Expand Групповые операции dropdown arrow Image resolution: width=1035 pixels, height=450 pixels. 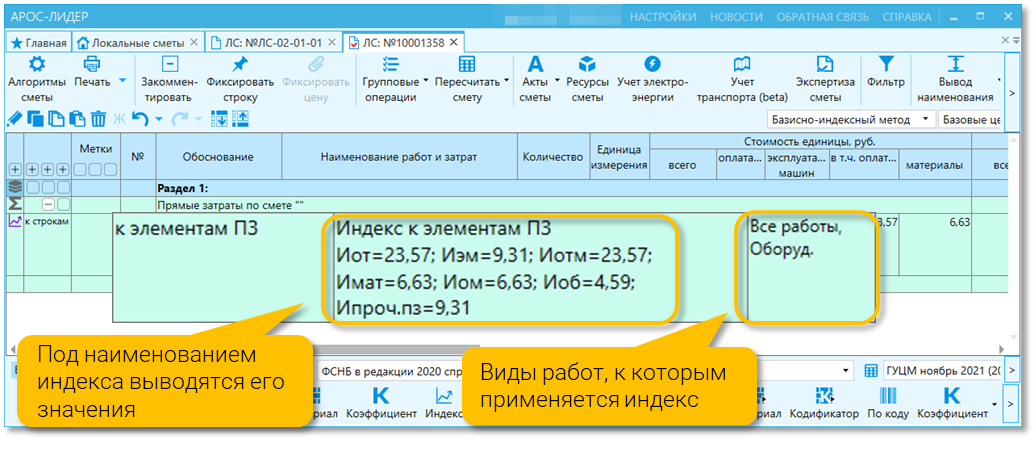(x=426, y=81)
